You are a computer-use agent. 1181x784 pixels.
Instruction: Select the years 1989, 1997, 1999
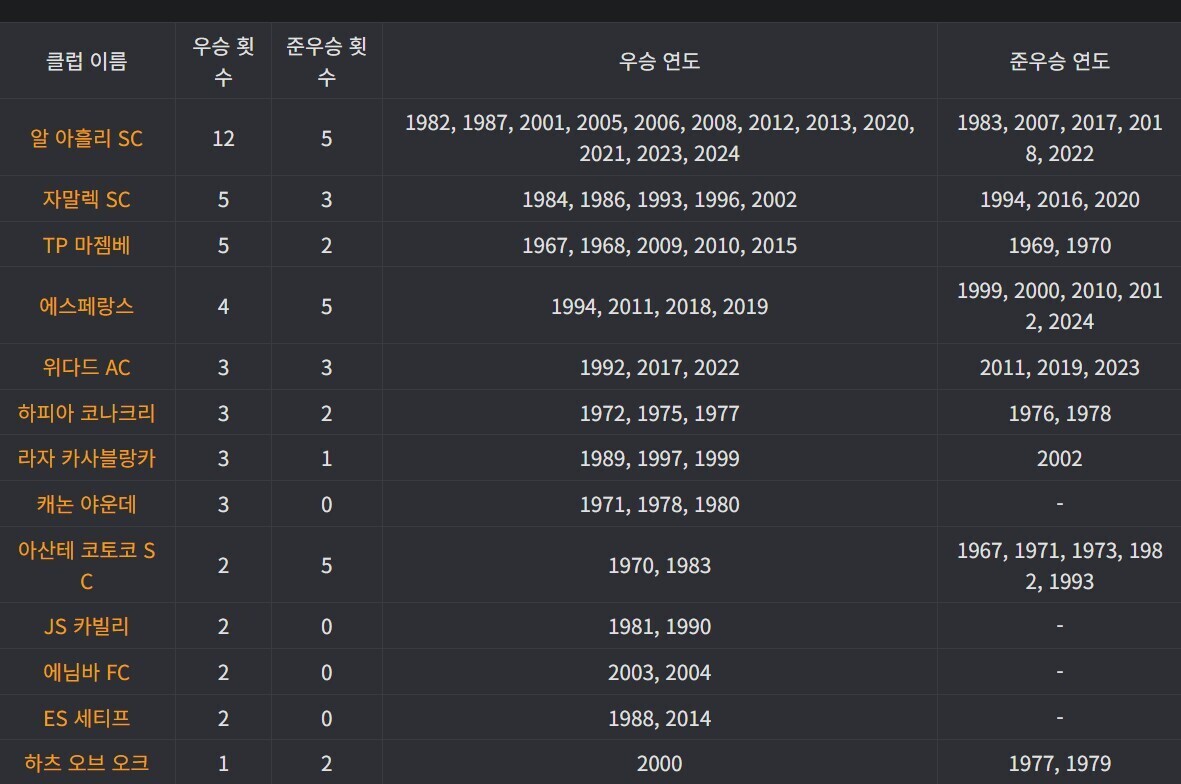(x=660, y=459)
